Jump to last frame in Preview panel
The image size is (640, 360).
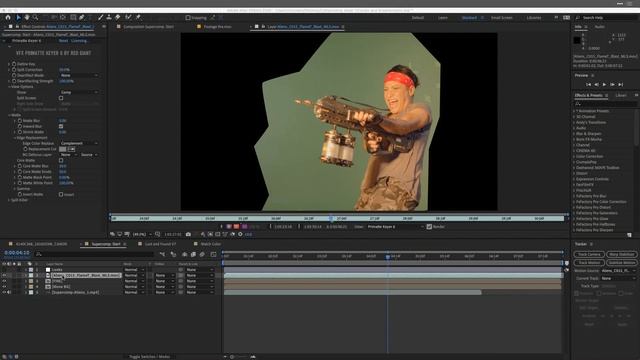[x=621, y=84]
